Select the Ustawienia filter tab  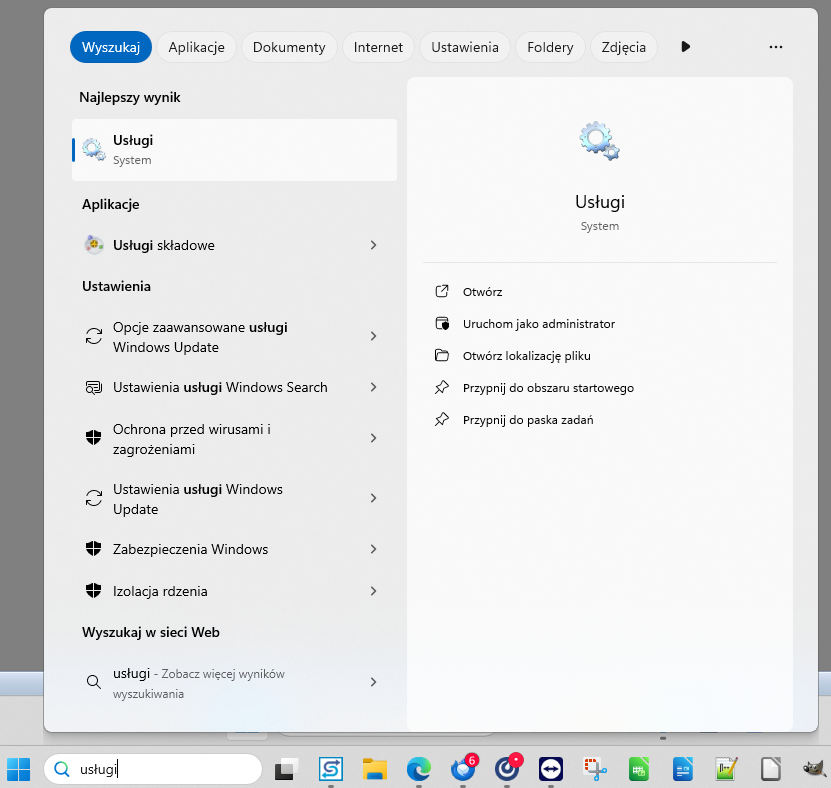[464, 47]
